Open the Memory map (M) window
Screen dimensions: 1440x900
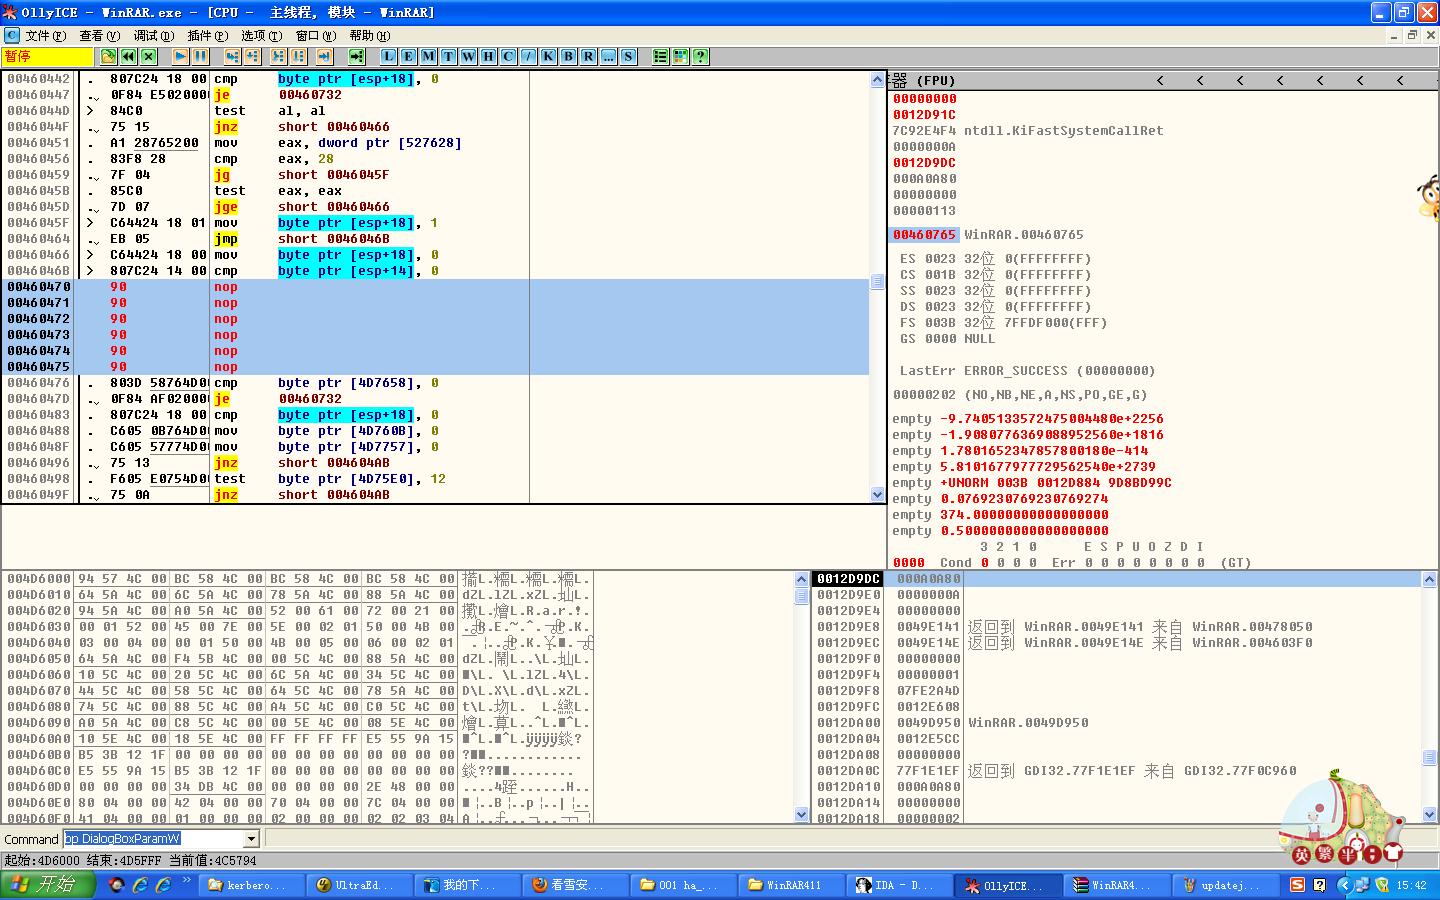tap(428, 57)
